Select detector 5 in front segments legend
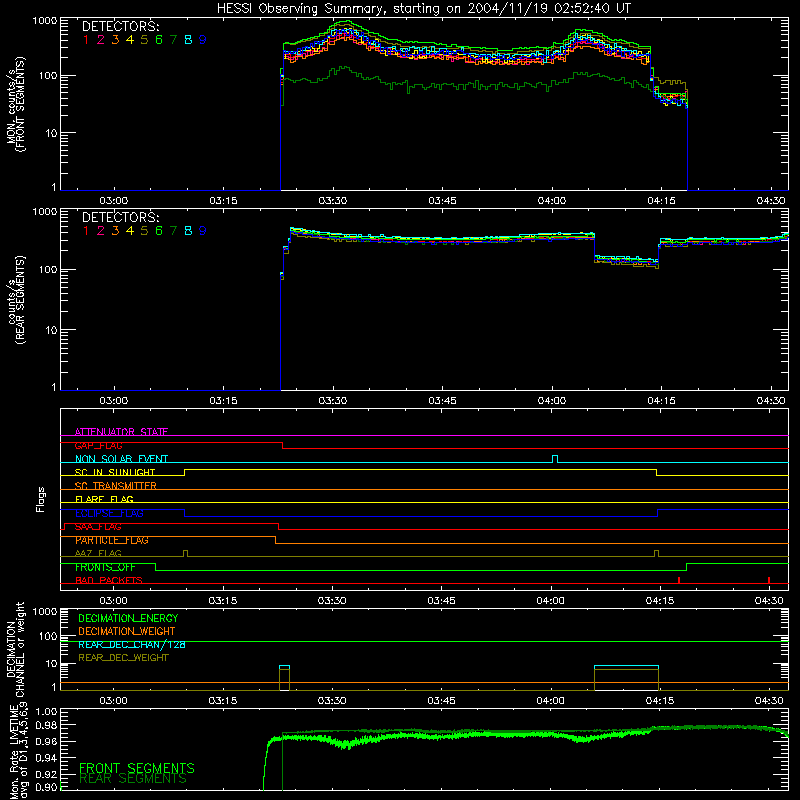Image resolution: width=800 pixels, height=800 pixels. pos(144,40)
